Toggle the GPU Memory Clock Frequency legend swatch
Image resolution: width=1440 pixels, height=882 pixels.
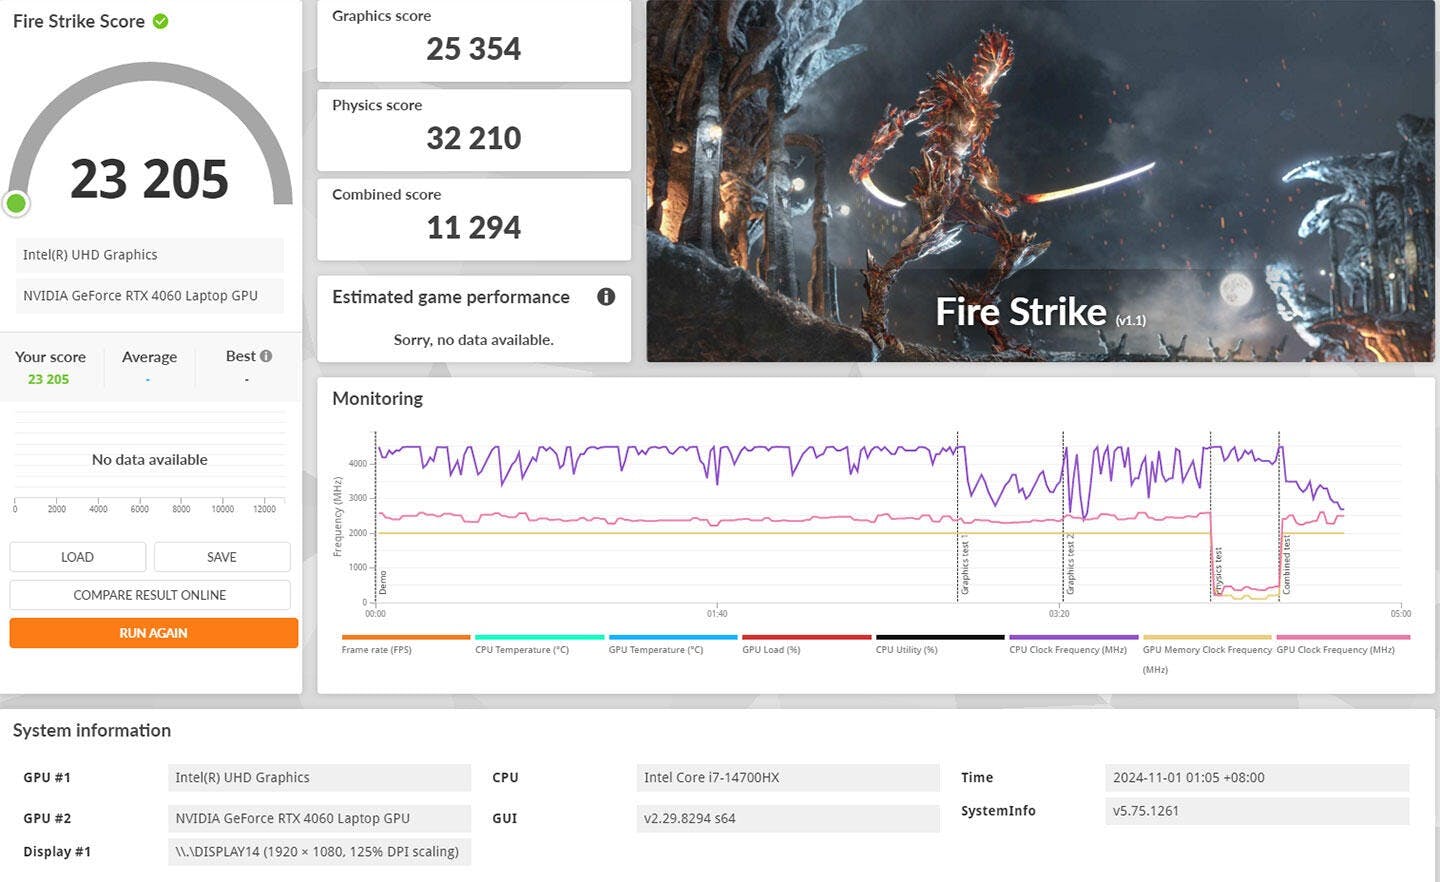tap(1207, 637)
